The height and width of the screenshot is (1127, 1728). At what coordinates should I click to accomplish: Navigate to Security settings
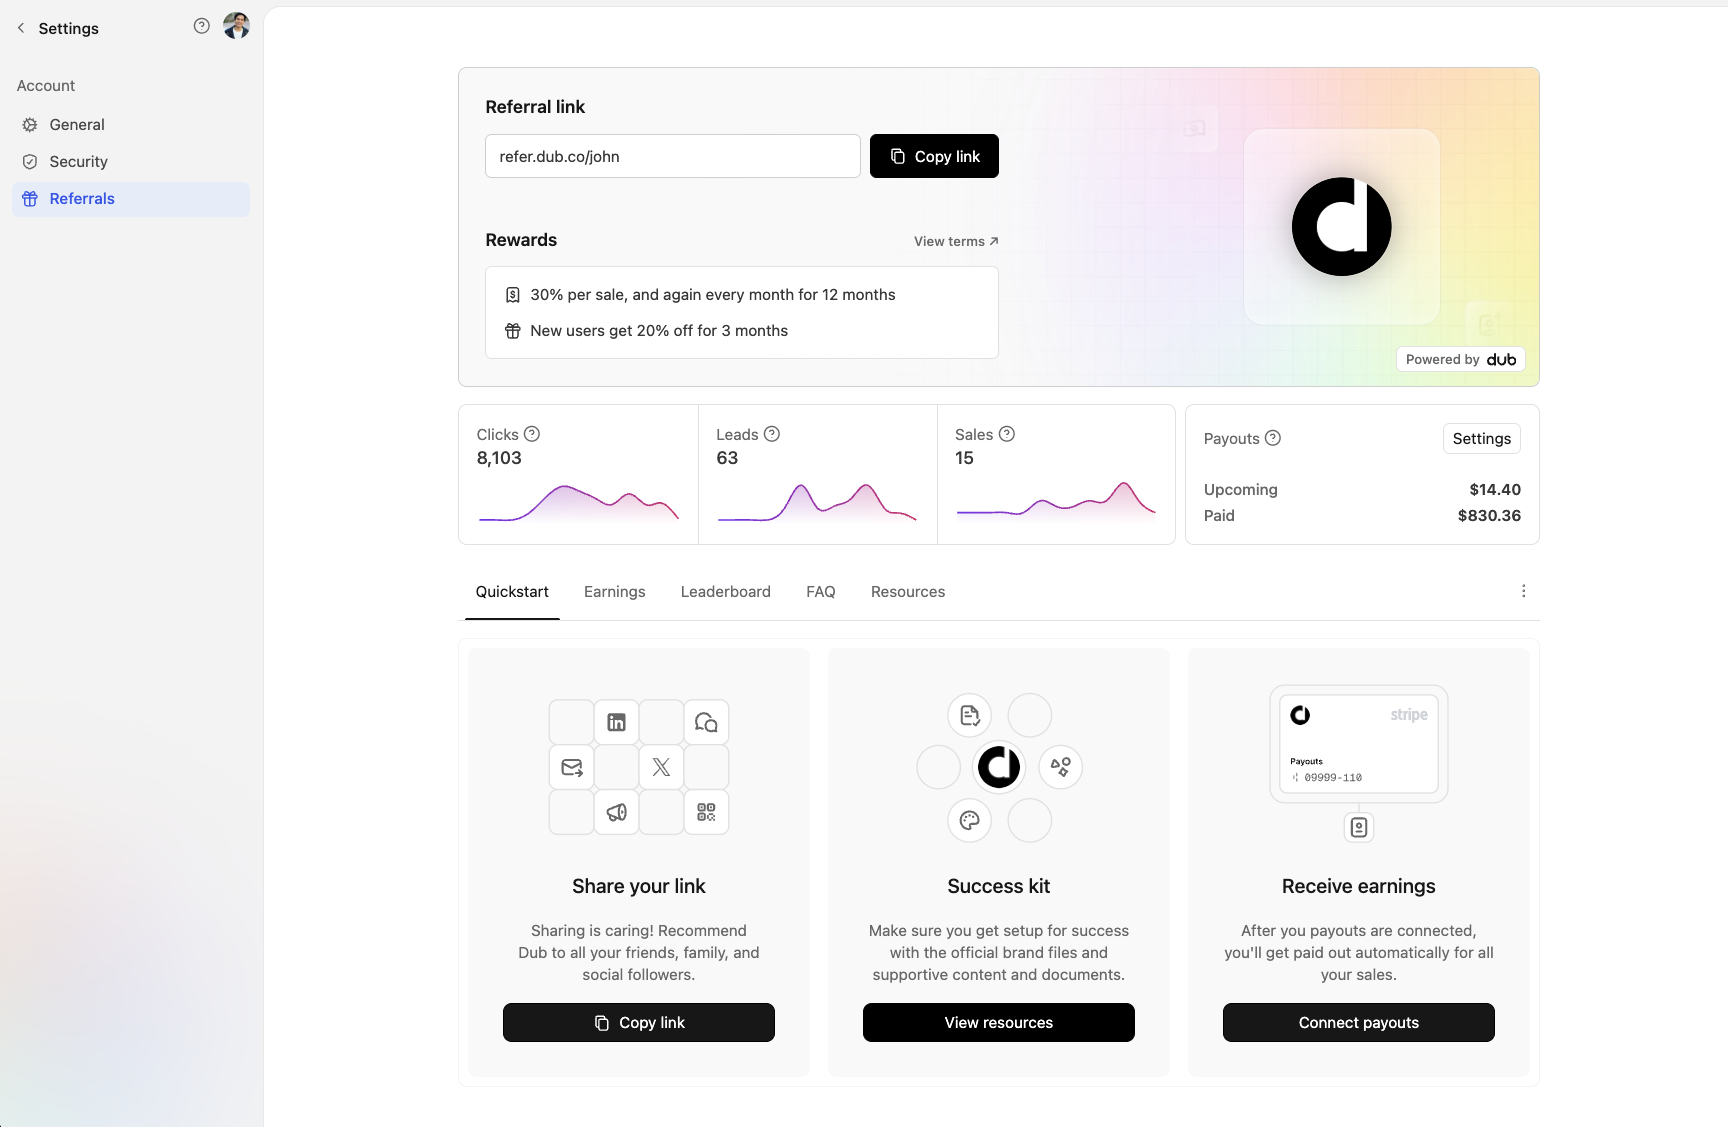click(78, 161)
